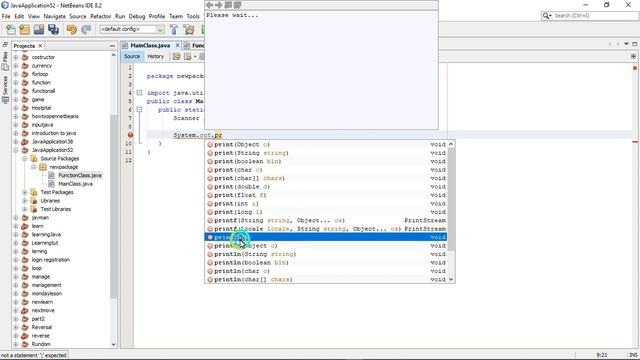The width and height of the screenshot is (640, 360).
Task: Collapse the code fold at line 4
Action: [139, 93]
